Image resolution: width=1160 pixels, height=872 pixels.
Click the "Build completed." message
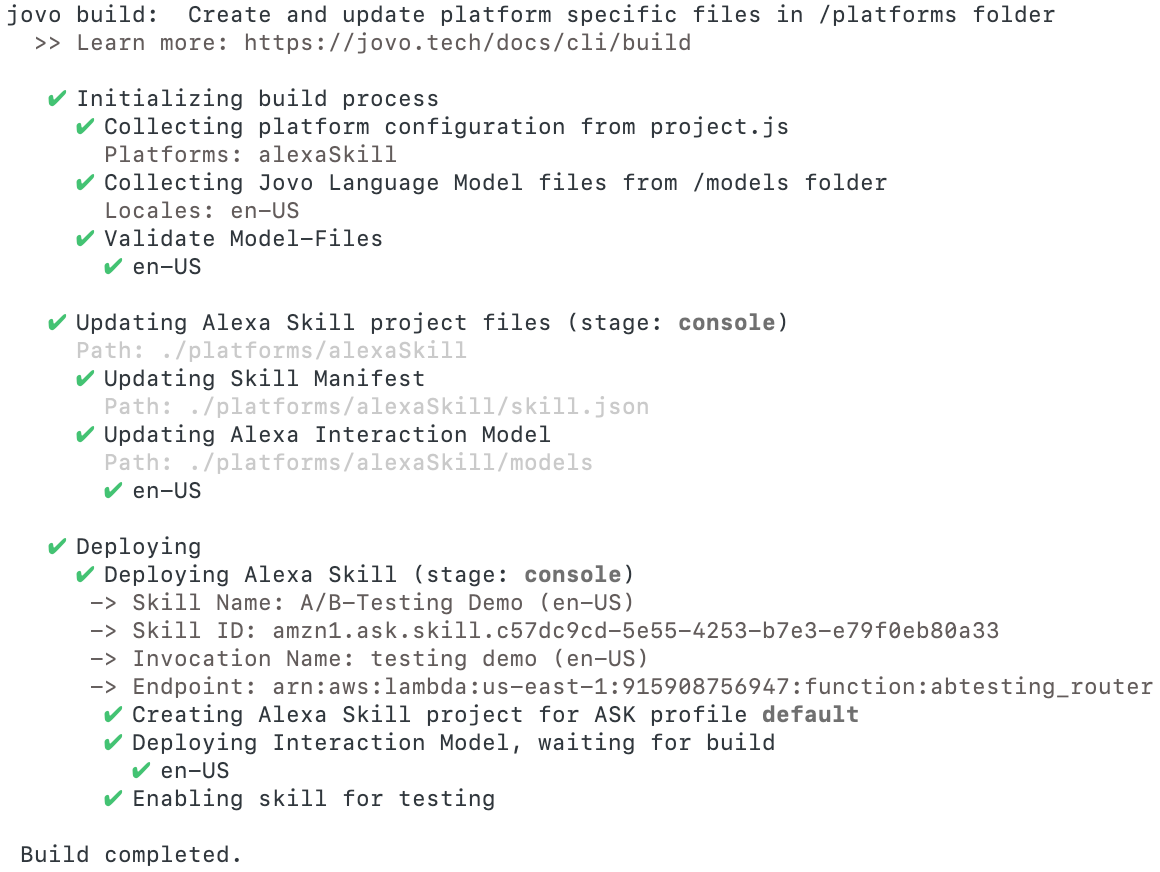pyautogui.click(x=131, y=855)
